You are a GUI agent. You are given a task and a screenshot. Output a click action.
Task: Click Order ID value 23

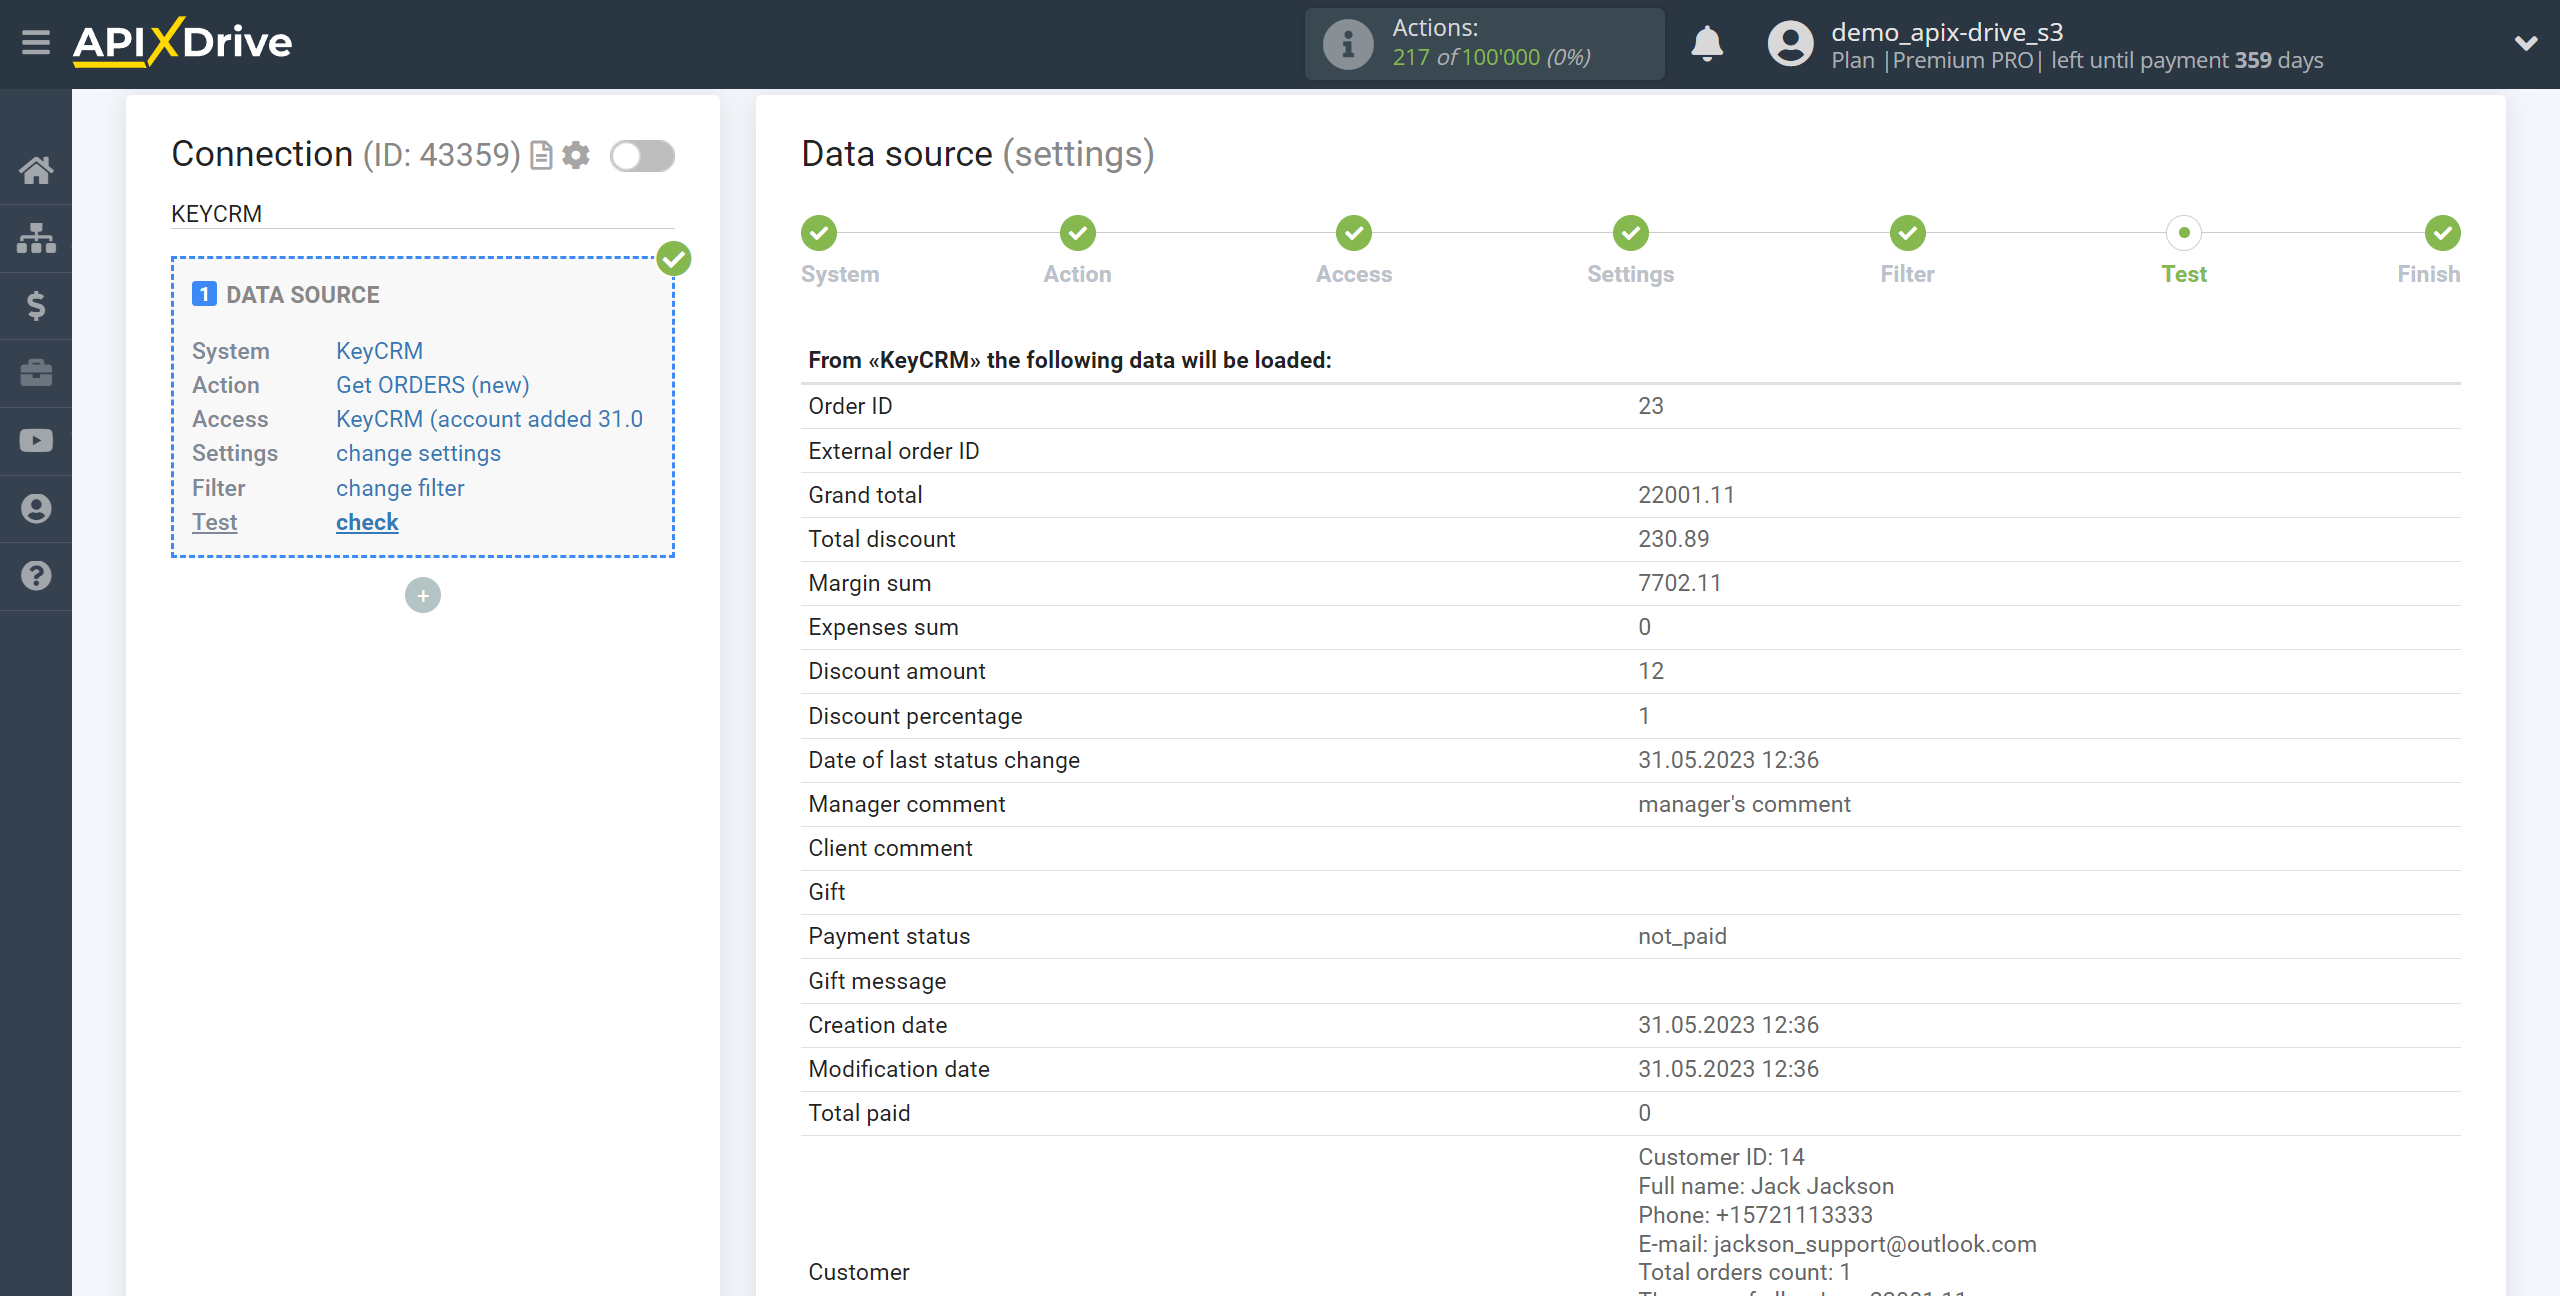(1651, 406)
